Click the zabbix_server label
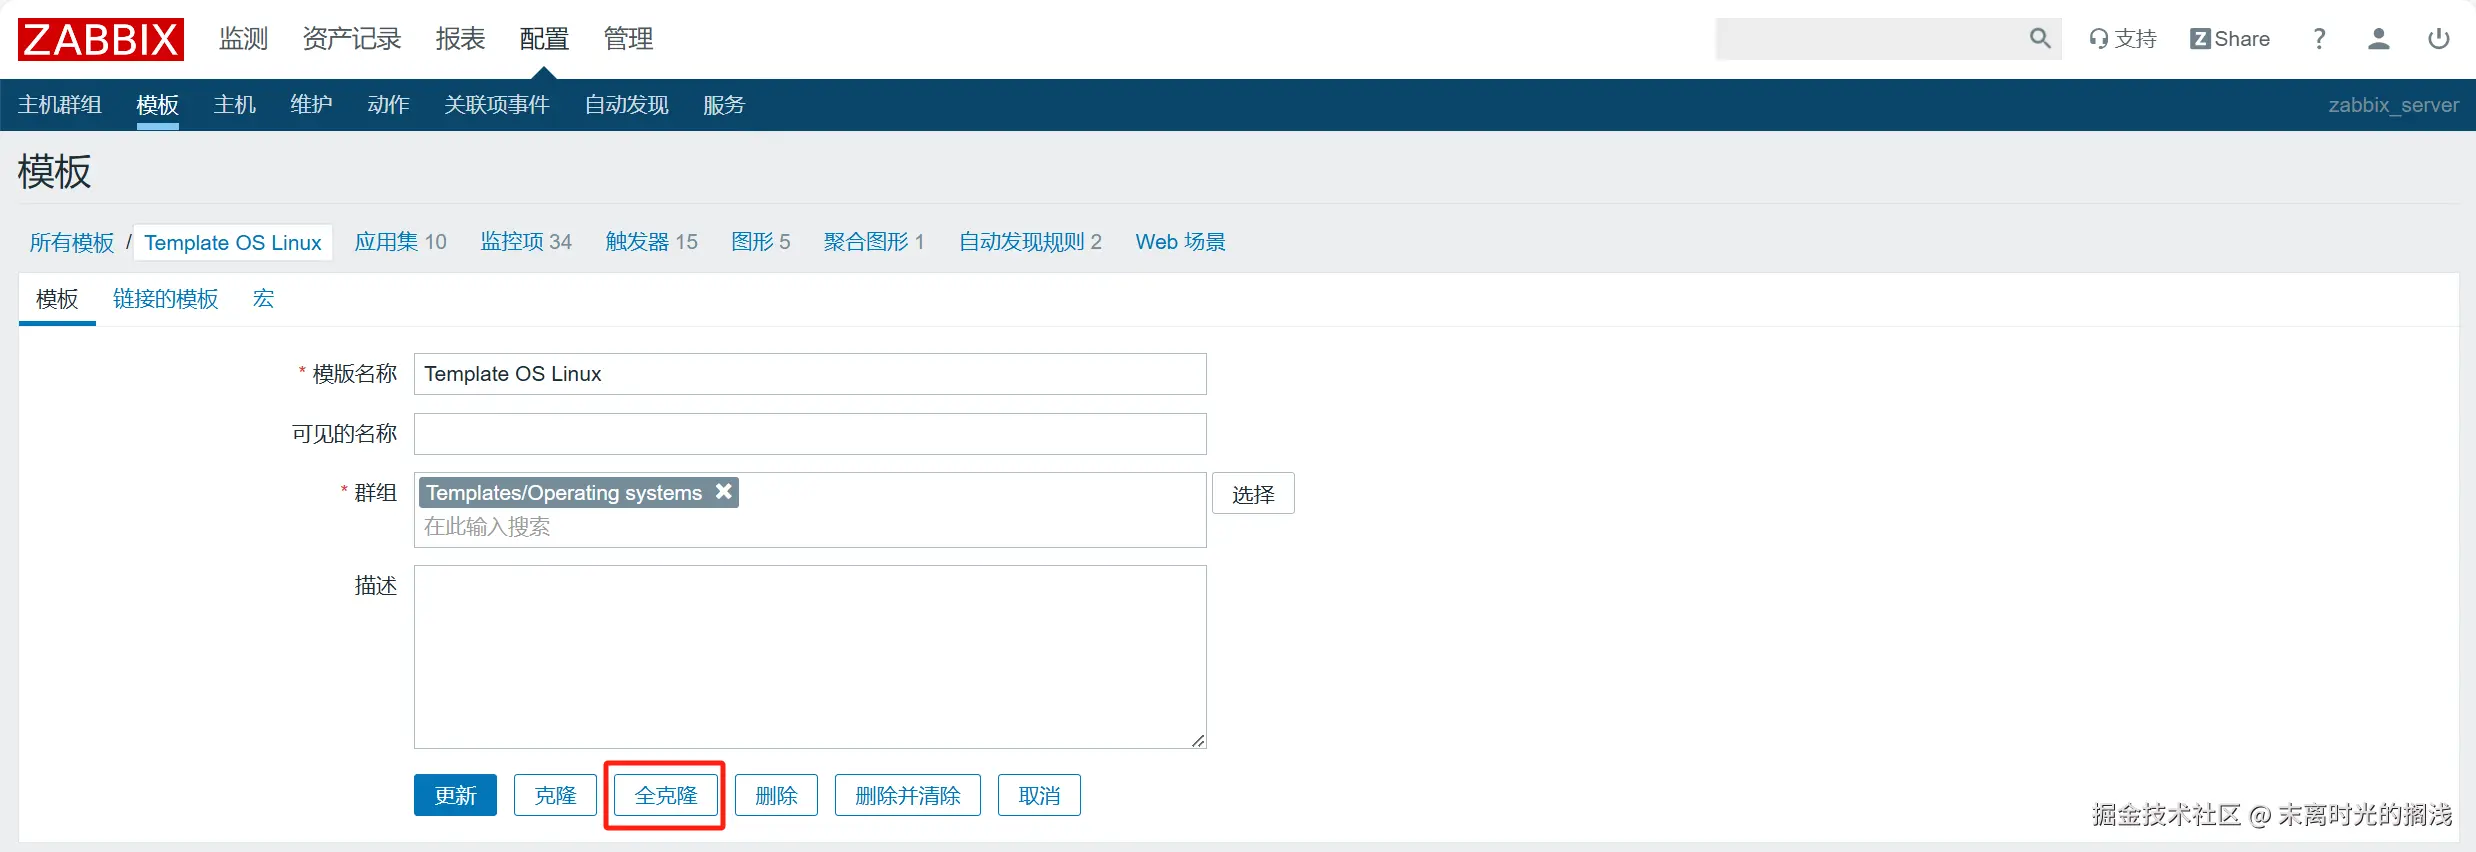Image resolution: width=2476 pixels, height=852 pixels. tap(2393, 105)
